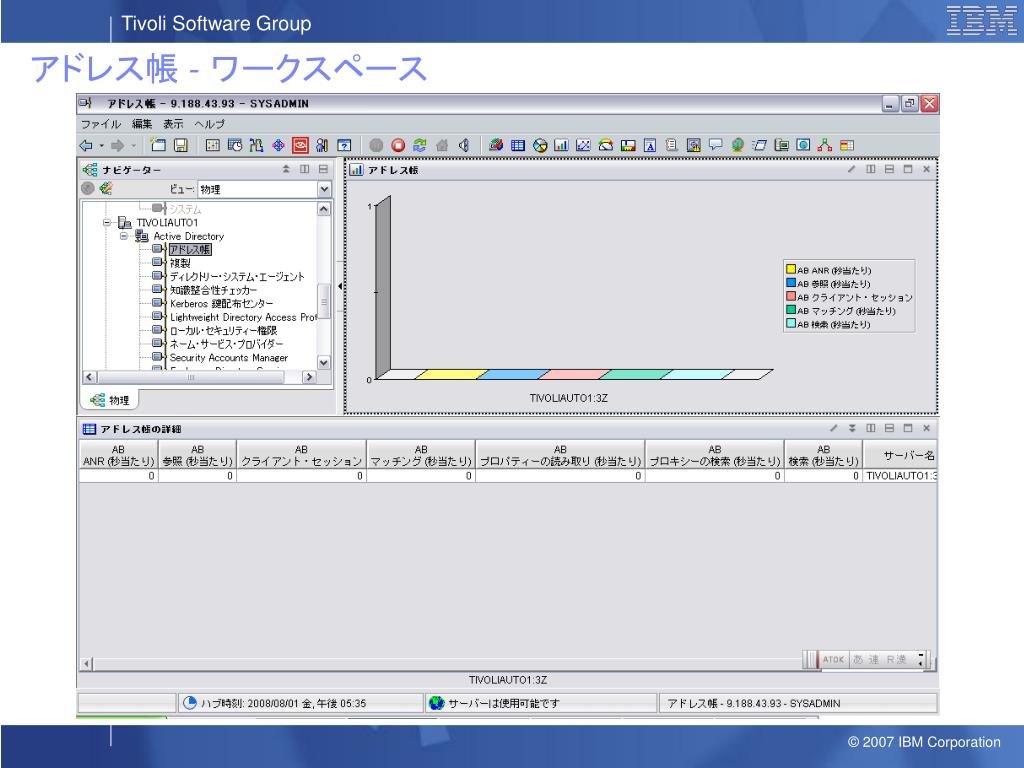Viewport: 1024px width, 768px height.
Task: Select the Message log view icon
Action: [x=671, y=145]
